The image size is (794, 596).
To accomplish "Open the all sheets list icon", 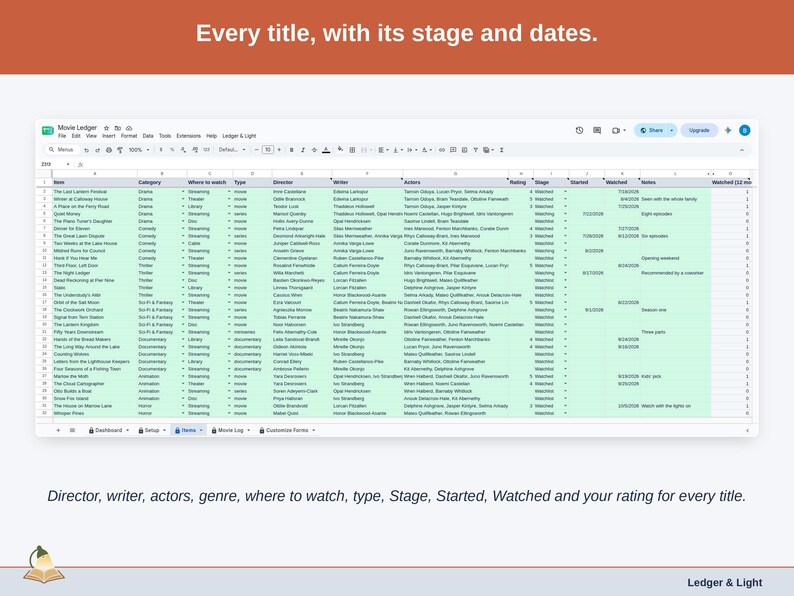I will (x=72, y=430).
